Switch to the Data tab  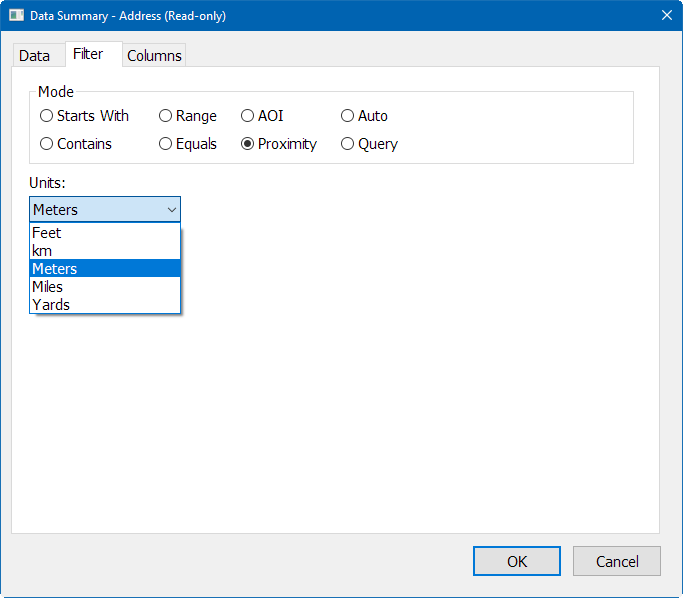point(34,56)
